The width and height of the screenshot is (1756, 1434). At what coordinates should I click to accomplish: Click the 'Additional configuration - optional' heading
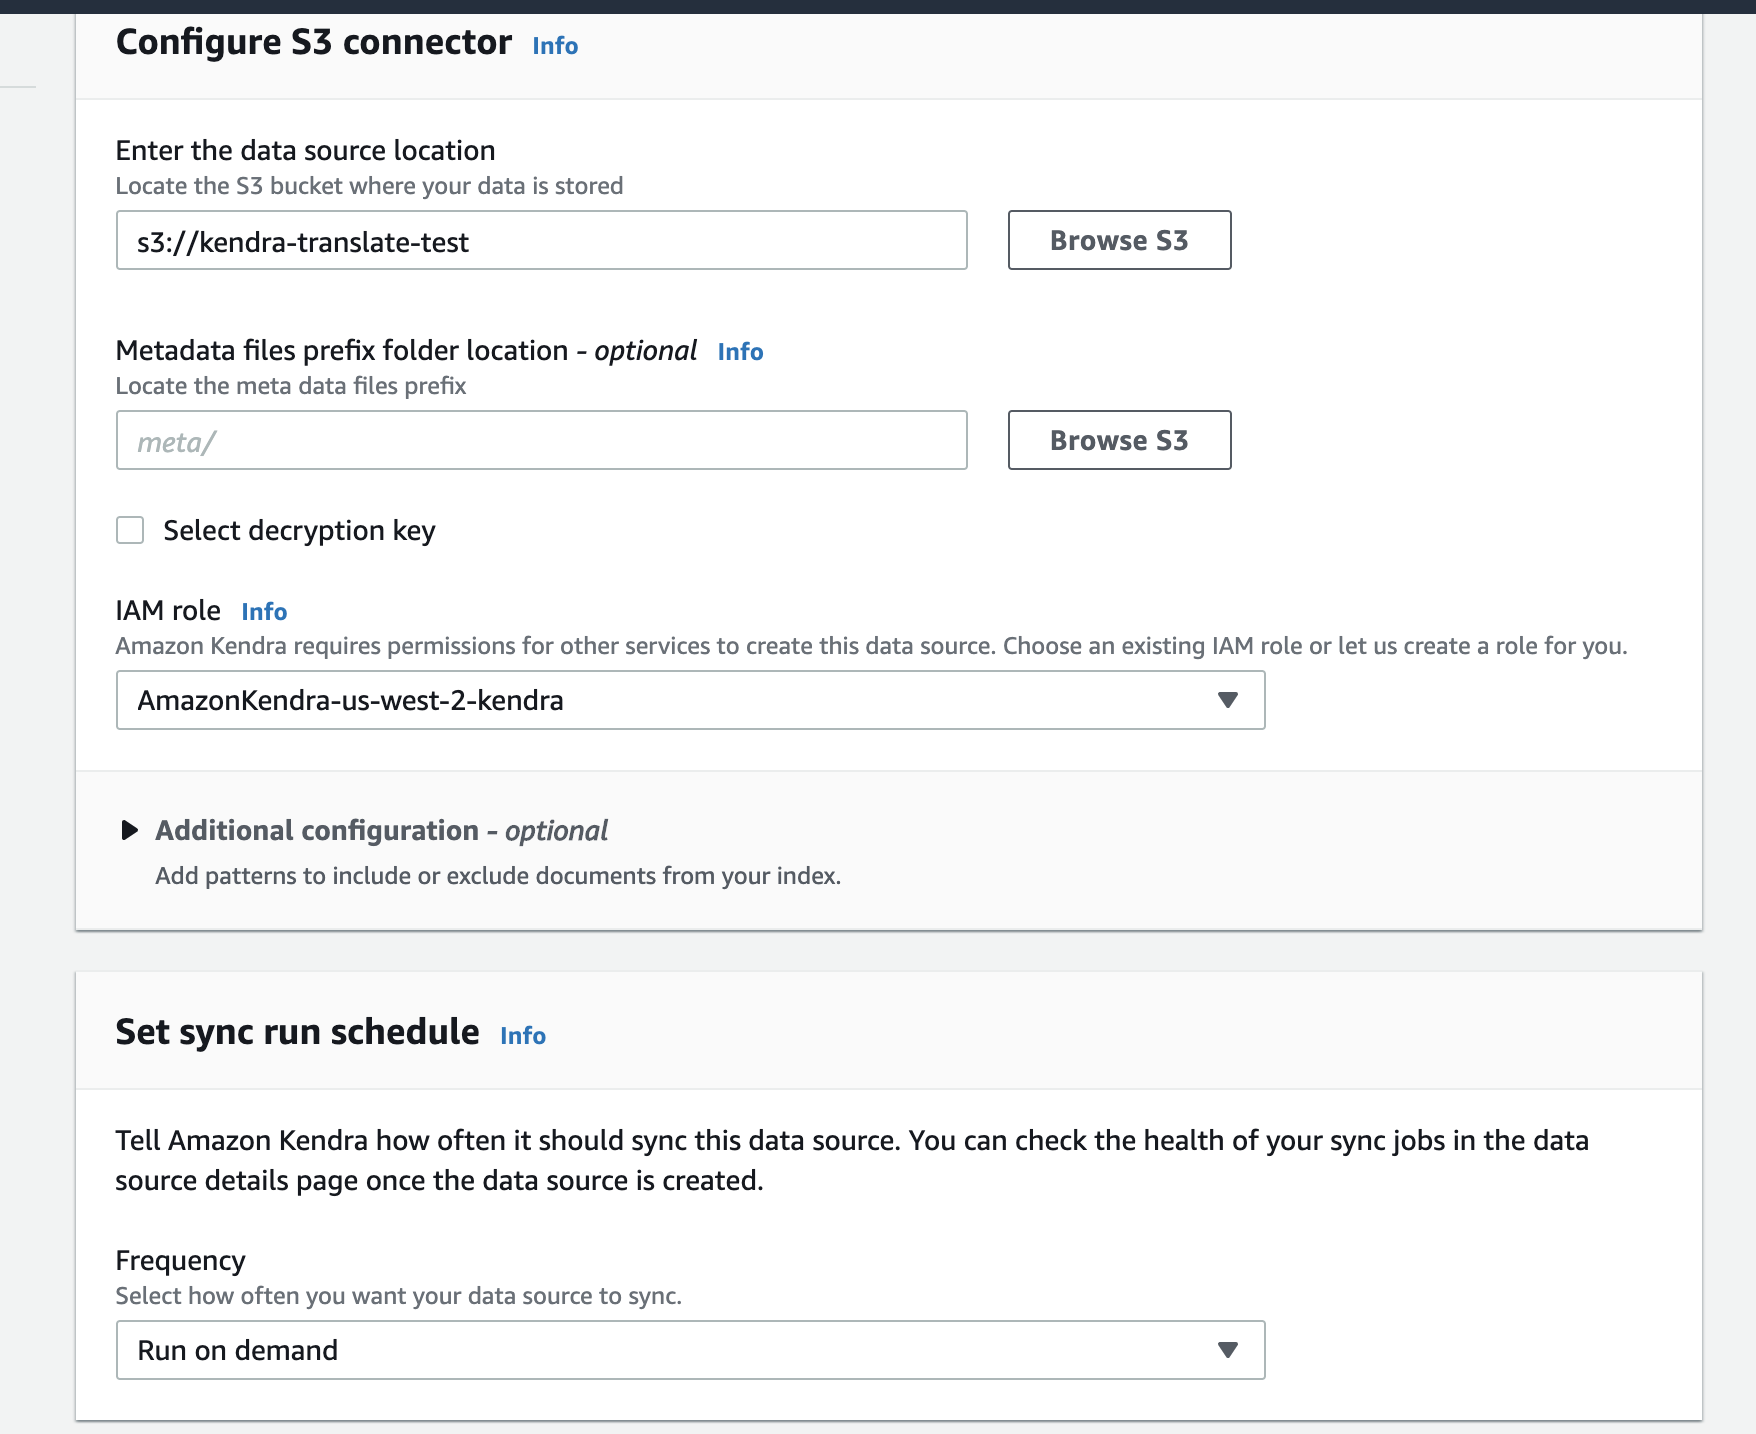381,831
